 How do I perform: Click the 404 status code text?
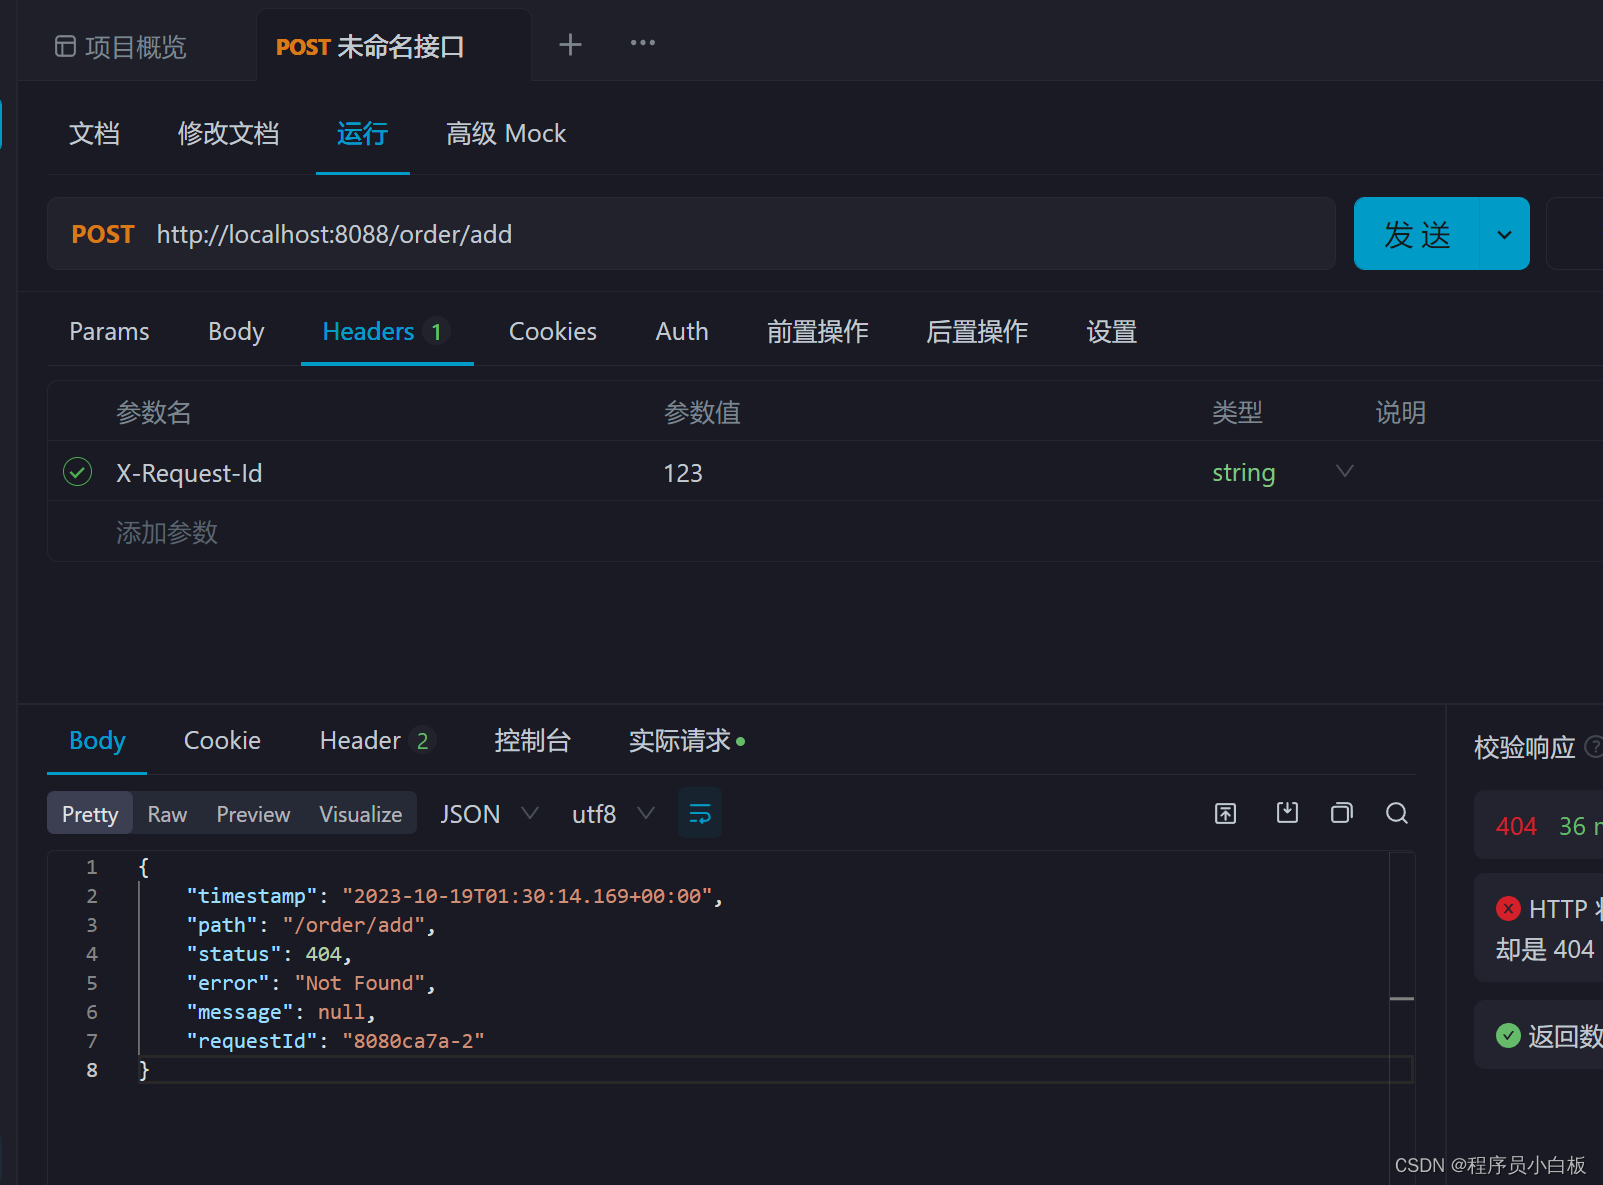coord(1516,827)
